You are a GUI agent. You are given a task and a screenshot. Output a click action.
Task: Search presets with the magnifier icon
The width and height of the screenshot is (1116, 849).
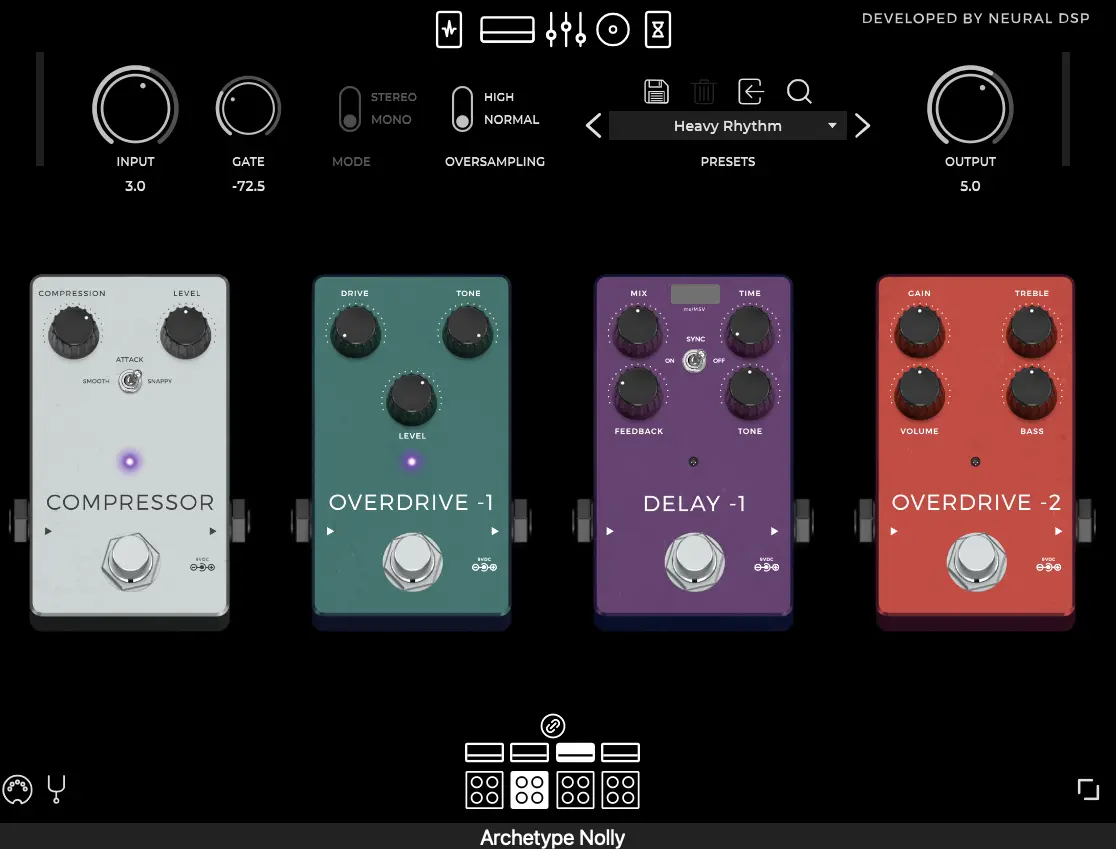(x=798, y=92)
